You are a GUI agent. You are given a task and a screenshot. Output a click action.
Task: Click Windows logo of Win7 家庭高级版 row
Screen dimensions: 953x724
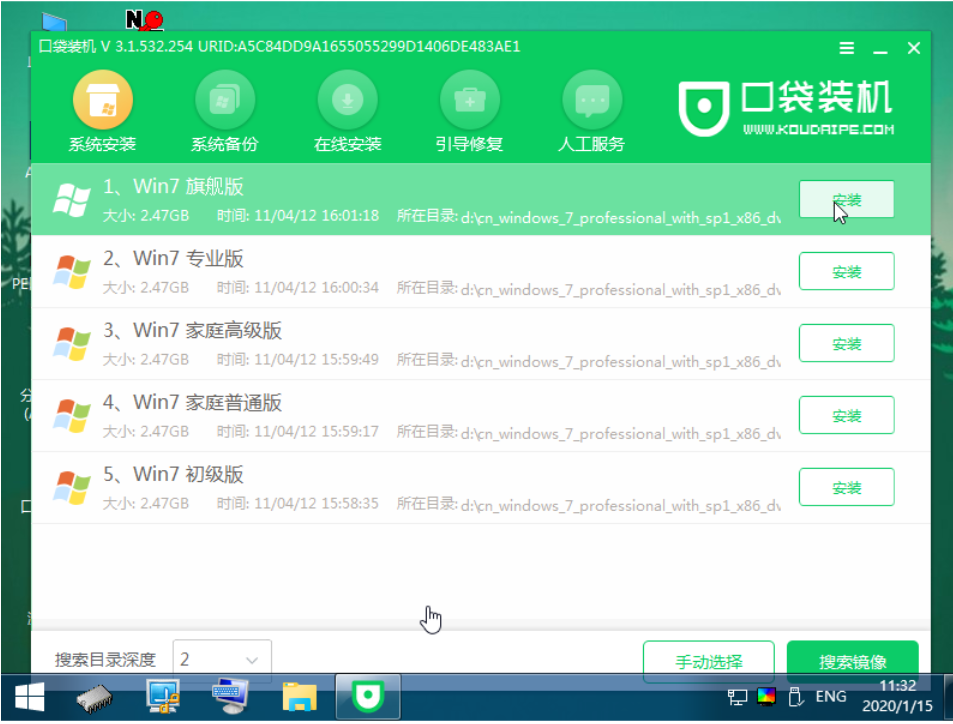pos(72,343)
